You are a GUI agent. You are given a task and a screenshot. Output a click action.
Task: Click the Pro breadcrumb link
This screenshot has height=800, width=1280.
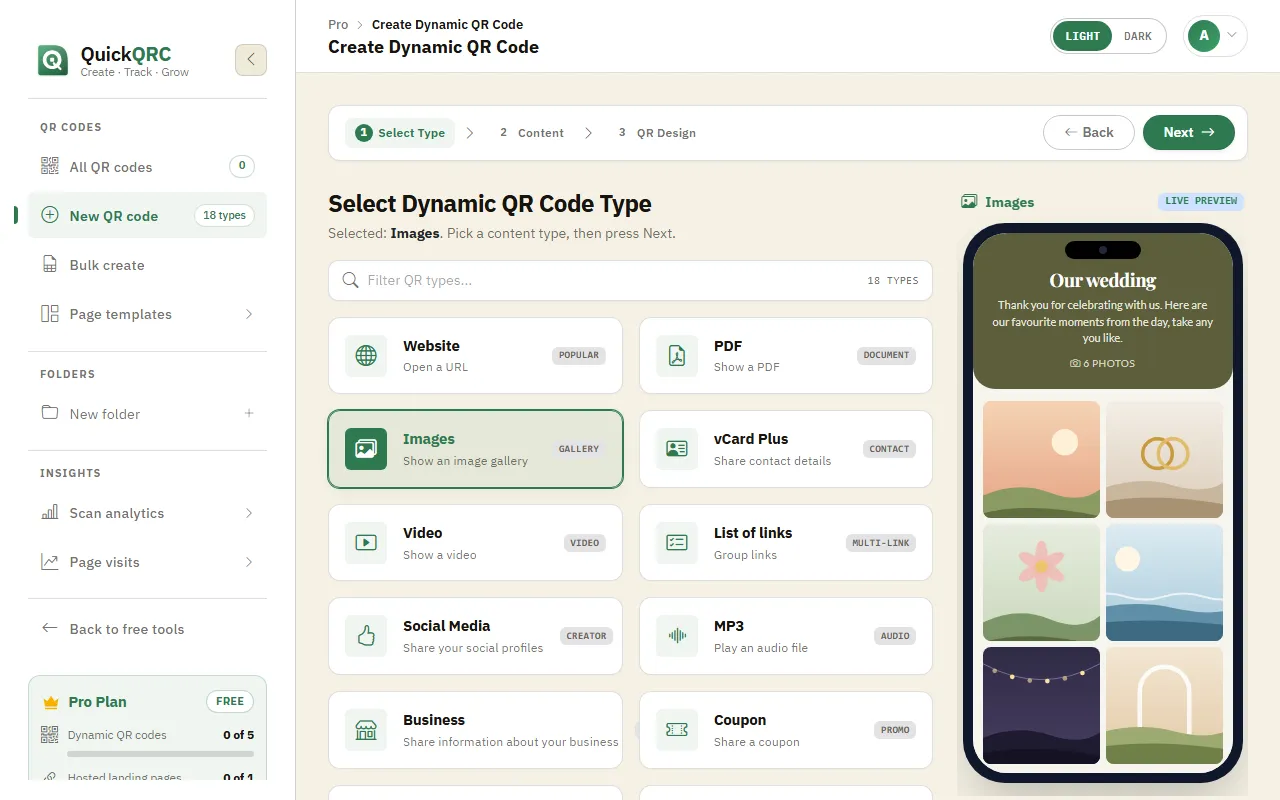point(338,24)
